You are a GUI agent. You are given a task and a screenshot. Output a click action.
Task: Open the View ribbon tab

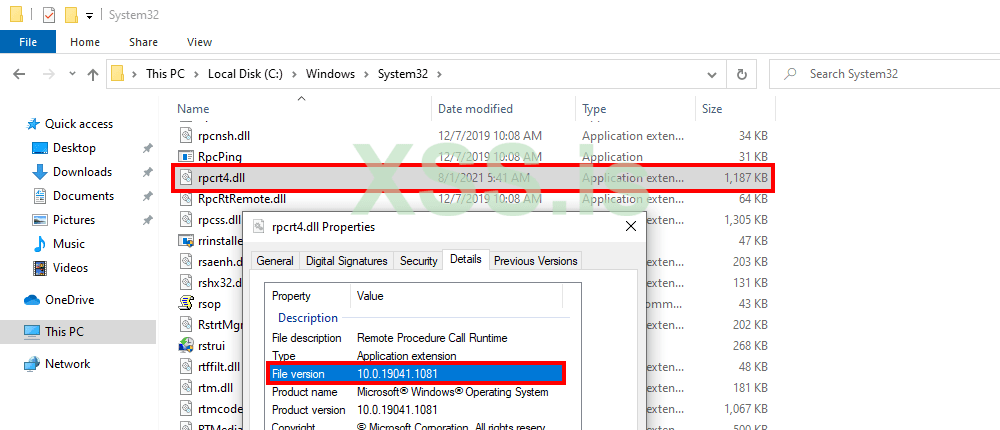pyautogui.click(x=199, y=42)
